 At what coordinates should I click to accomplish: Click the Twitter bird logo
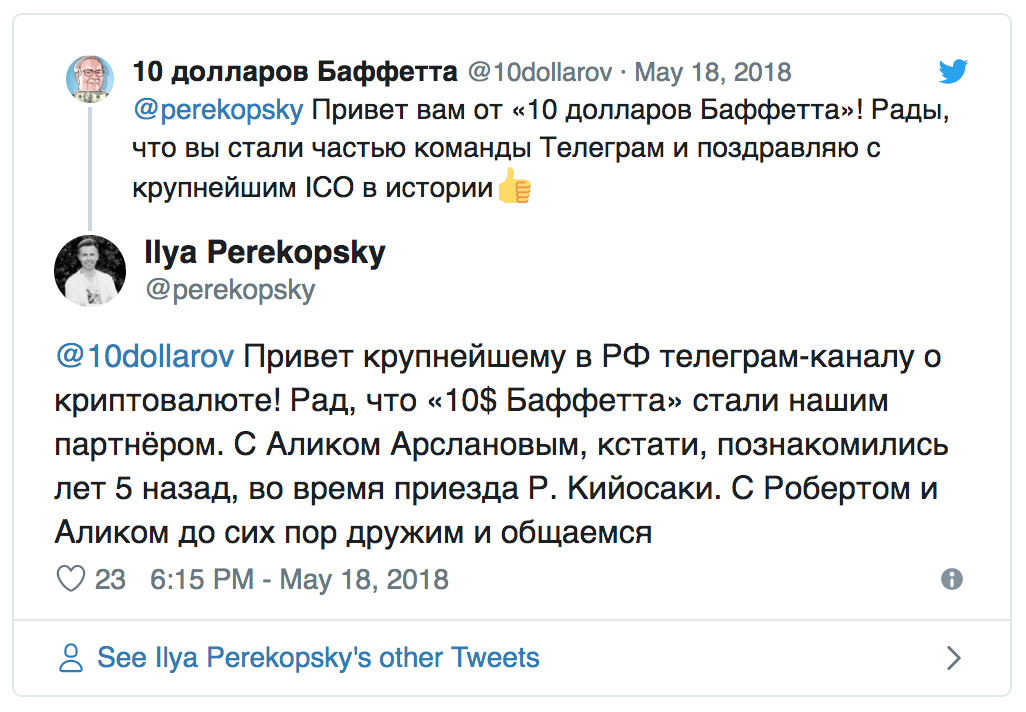tap(954, 72)
